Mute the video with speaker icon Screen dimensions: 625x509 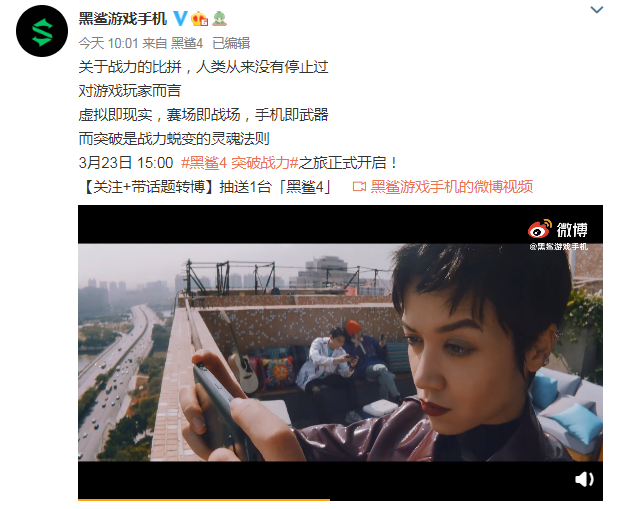584,479
